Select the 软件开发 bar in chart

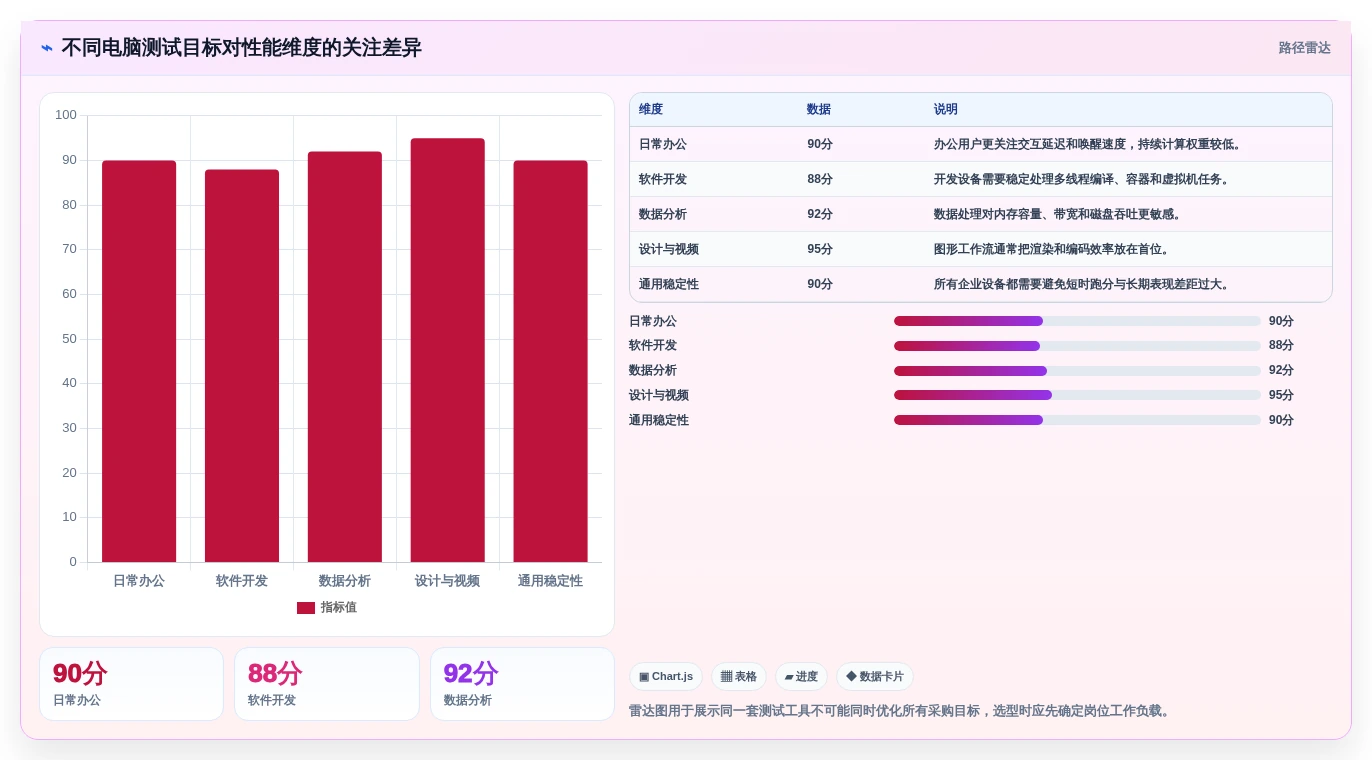click(x=242, y=366)
